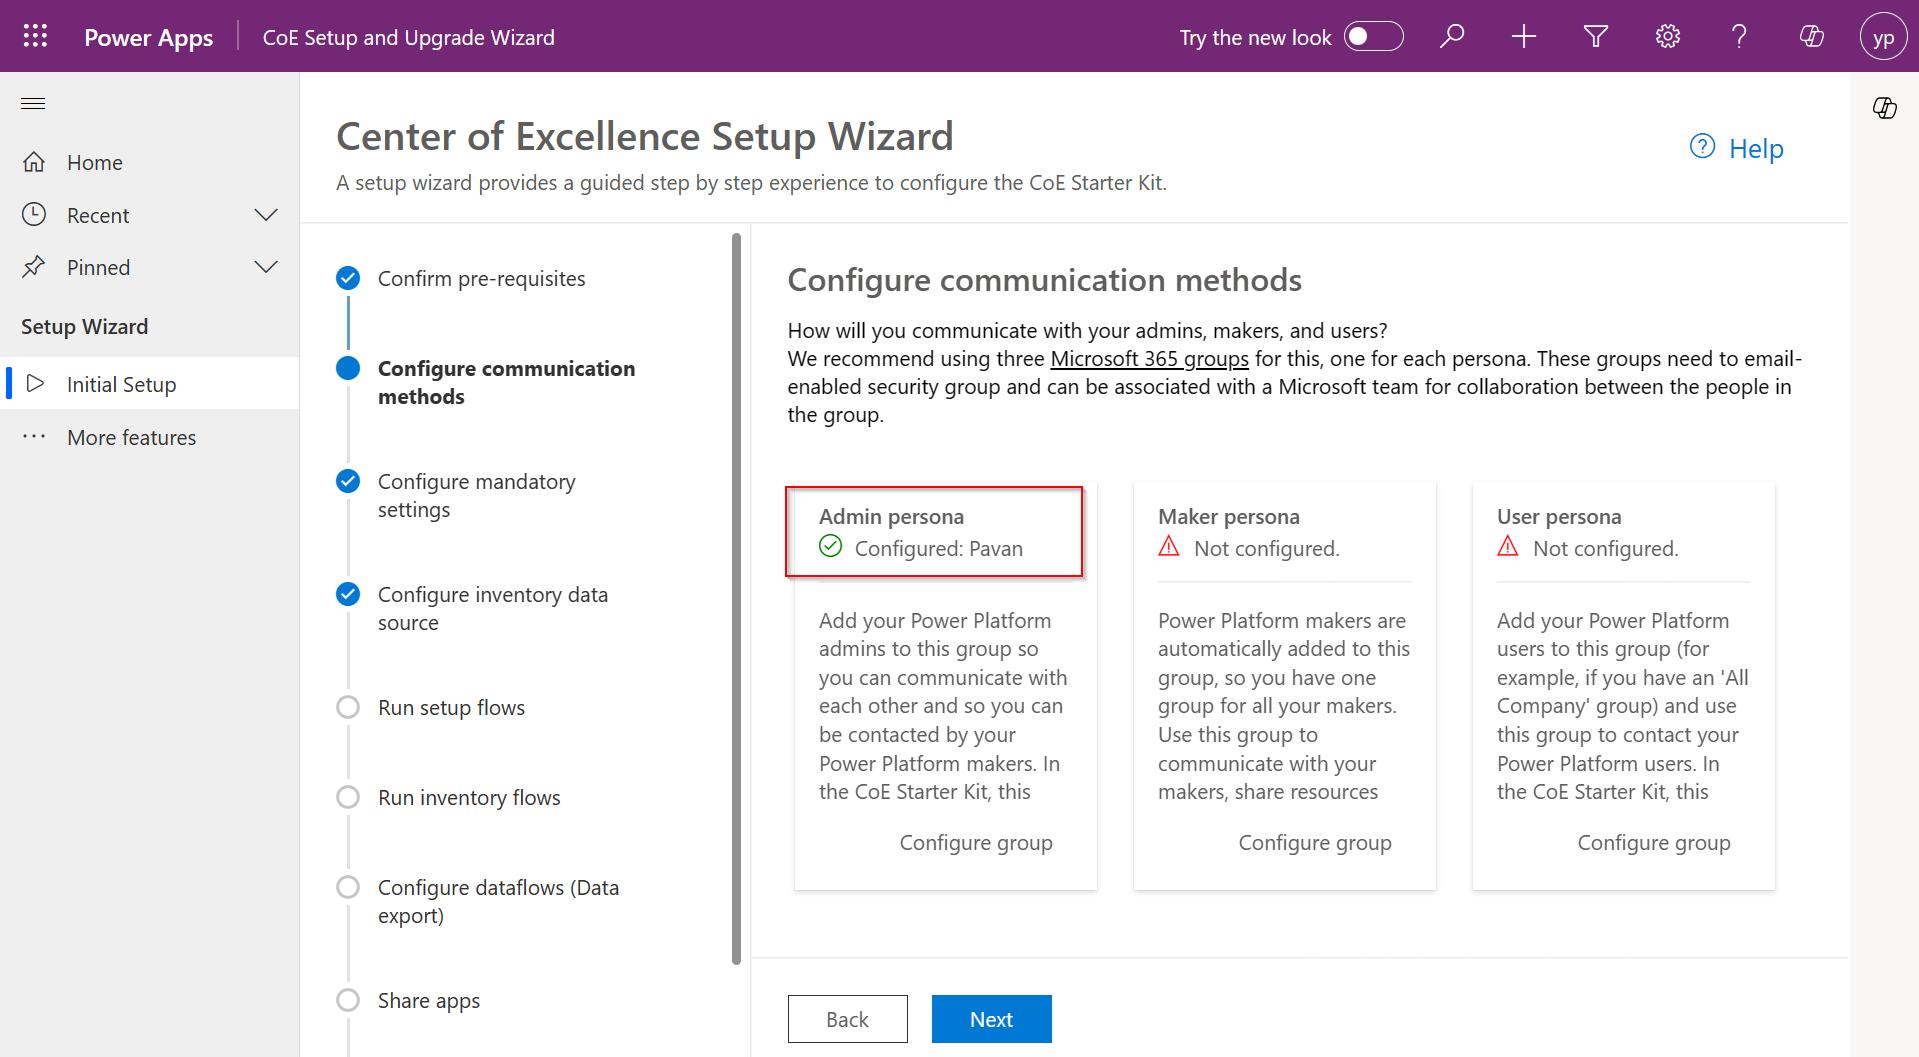The width and height of the screenshot is (1919, 1057).
Task: Click the filter funnel icon
Action: tap(1595, 36)
